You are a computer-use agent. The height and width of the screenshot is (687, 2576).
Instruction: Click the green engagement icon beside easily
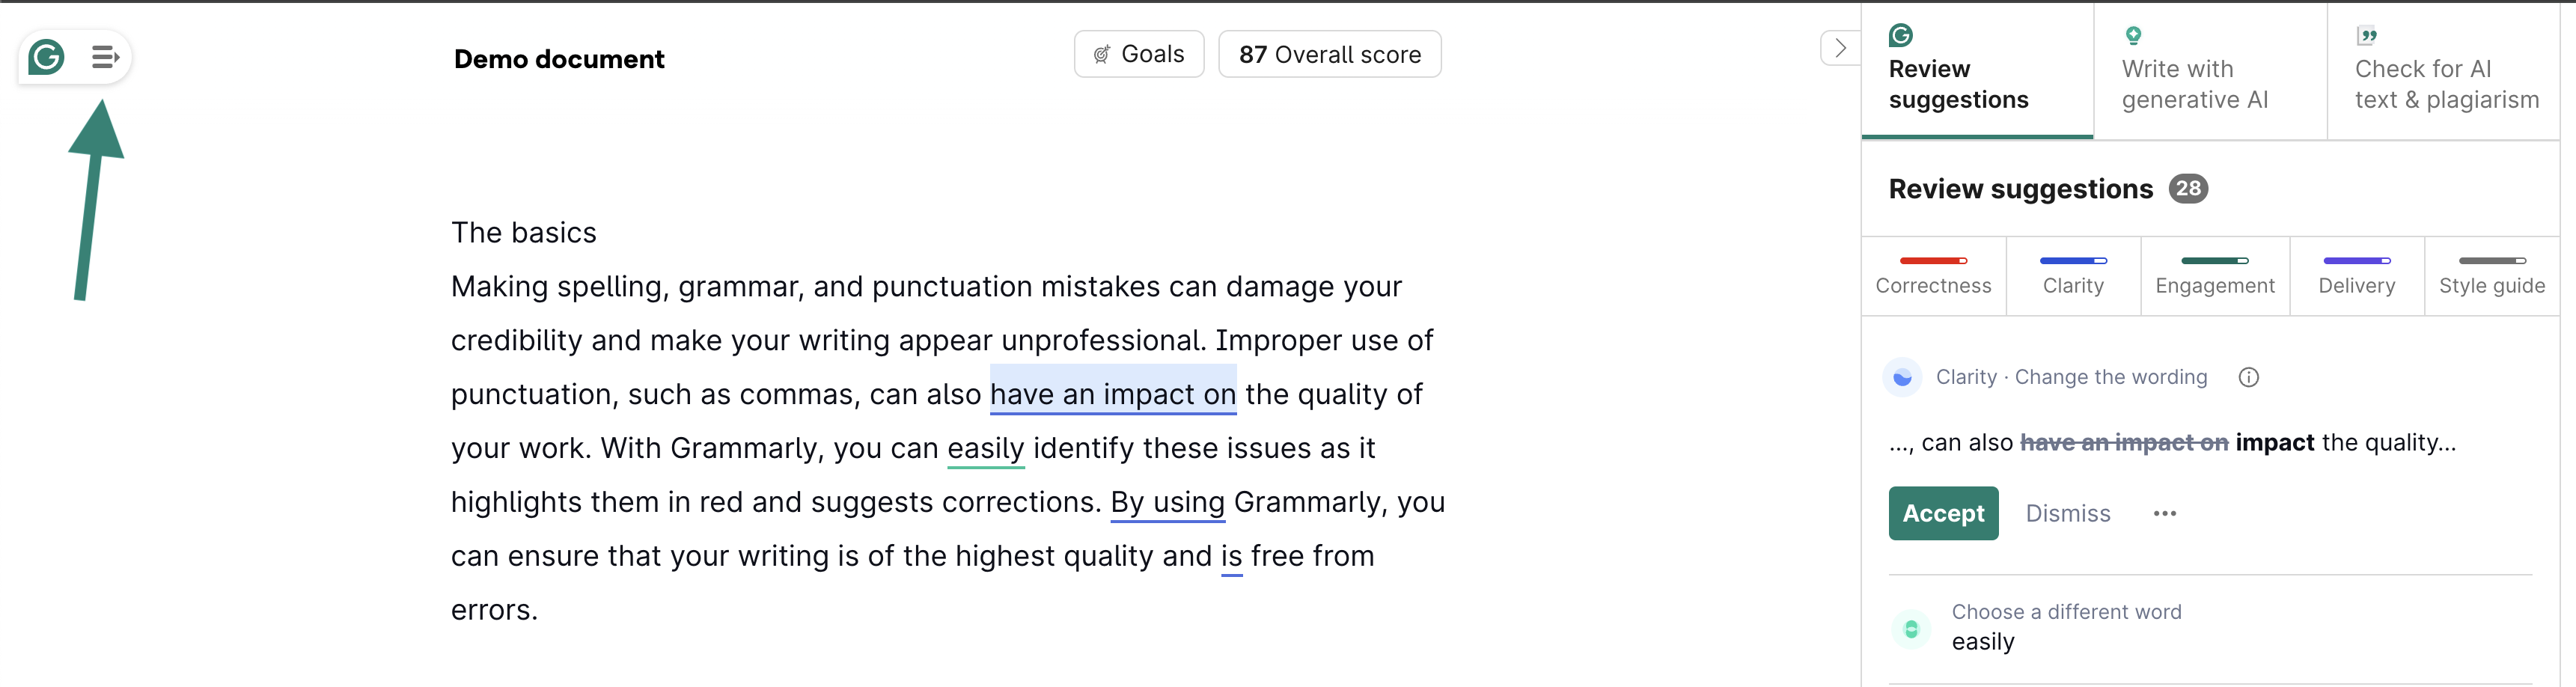point(1911,628)
